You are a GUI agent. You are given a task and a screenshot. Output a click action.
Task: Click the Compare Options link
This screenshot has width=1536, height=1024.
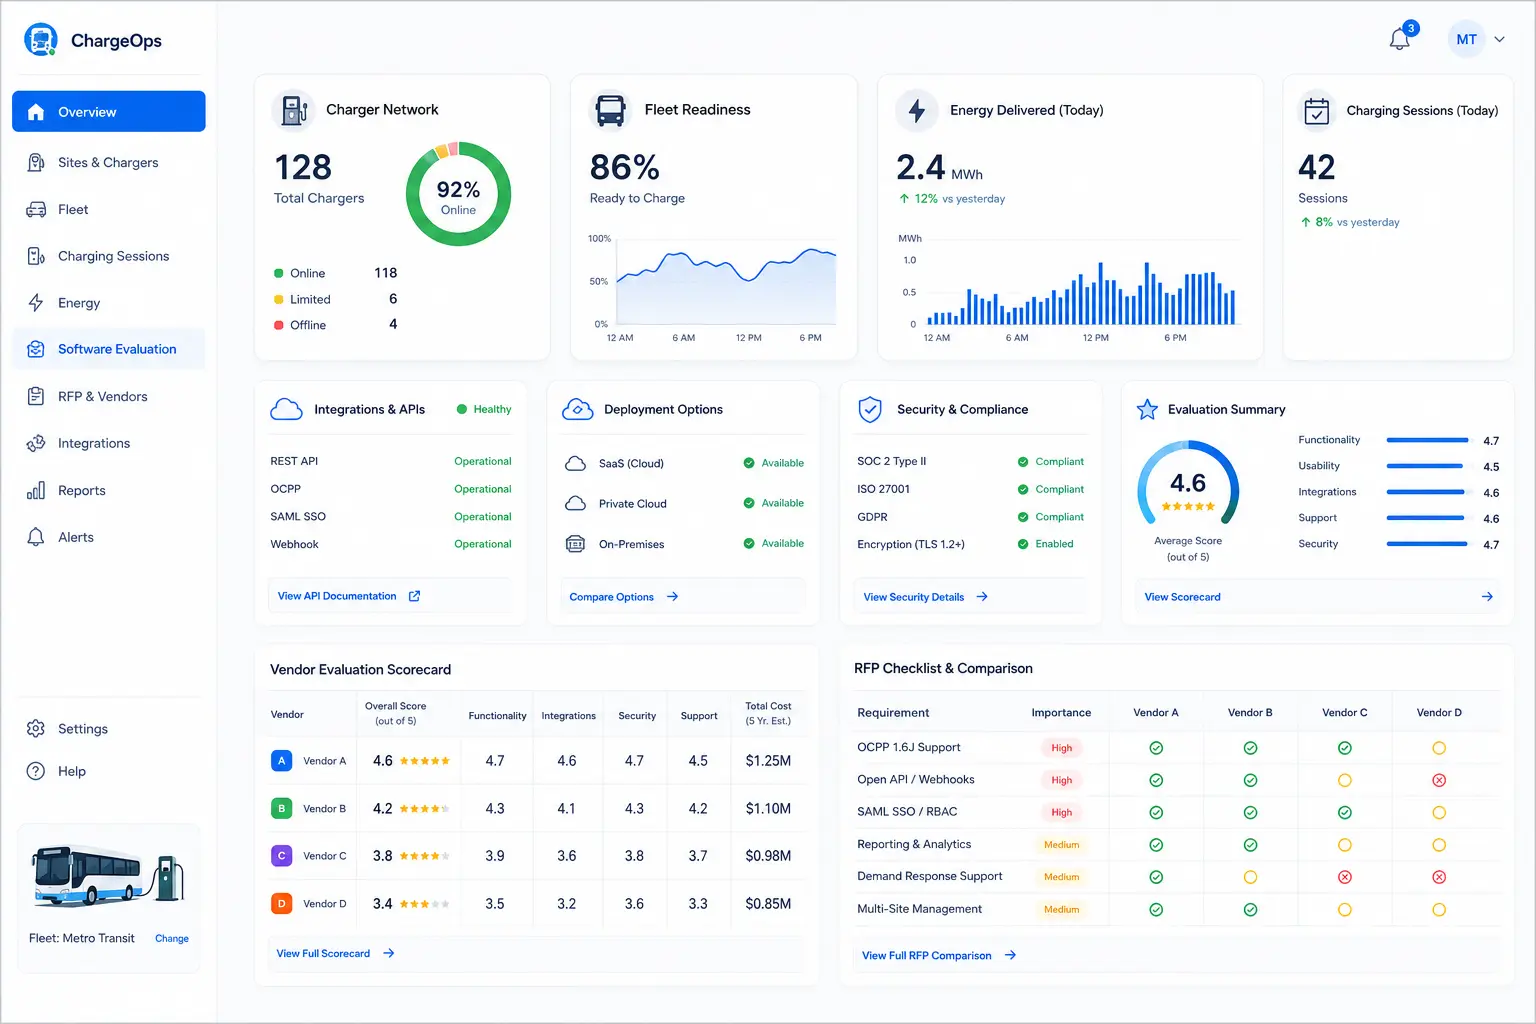(x=624, y=597)
